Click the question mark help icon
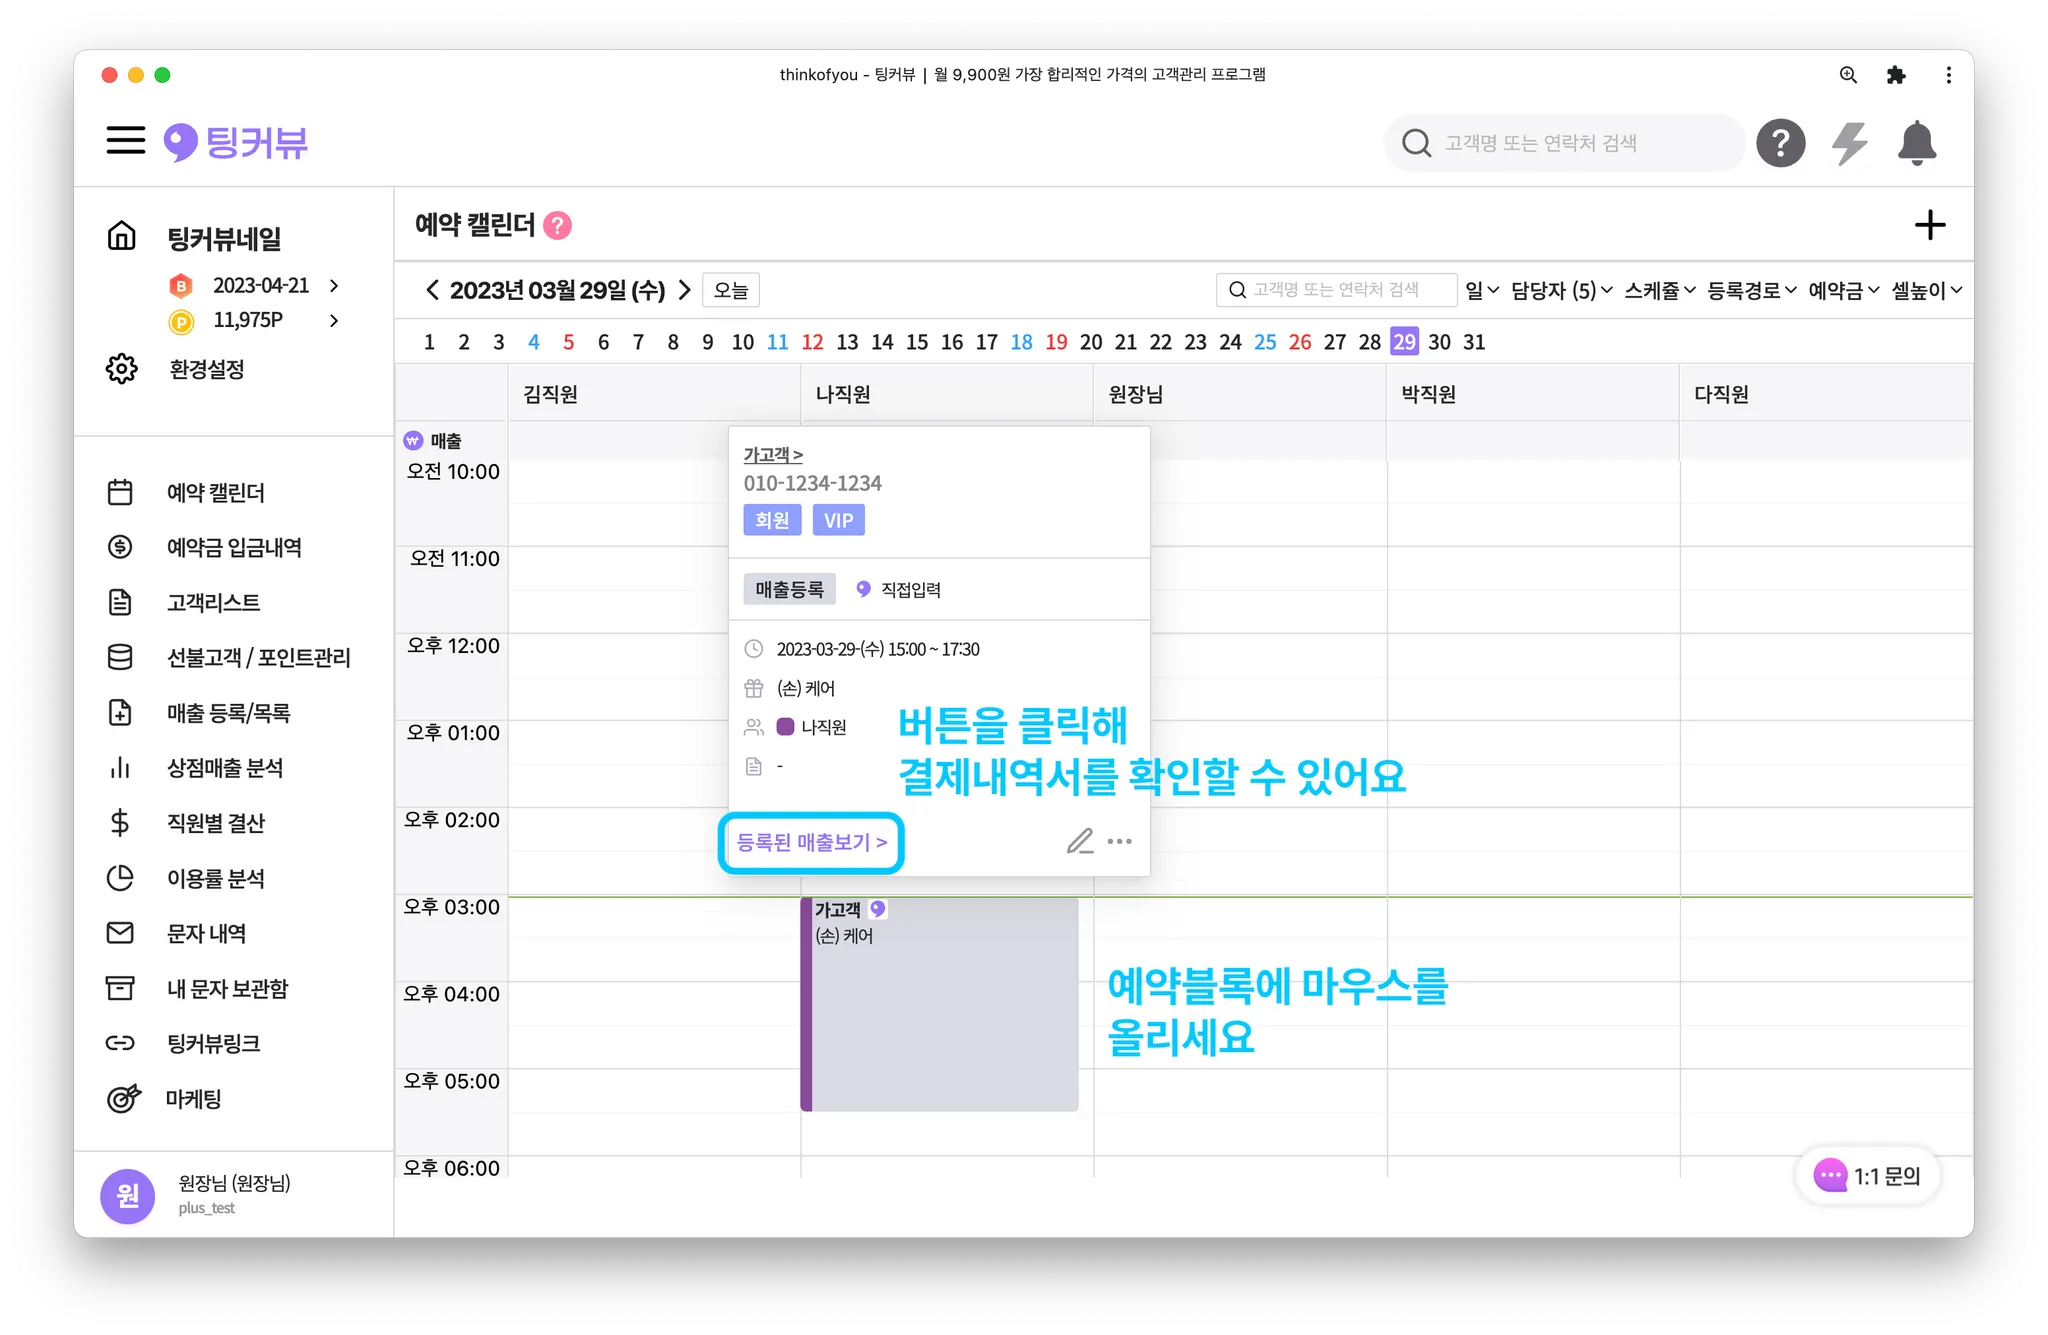The width and height of the screenshot is (2048, 1335). [x=1780, y=143]
